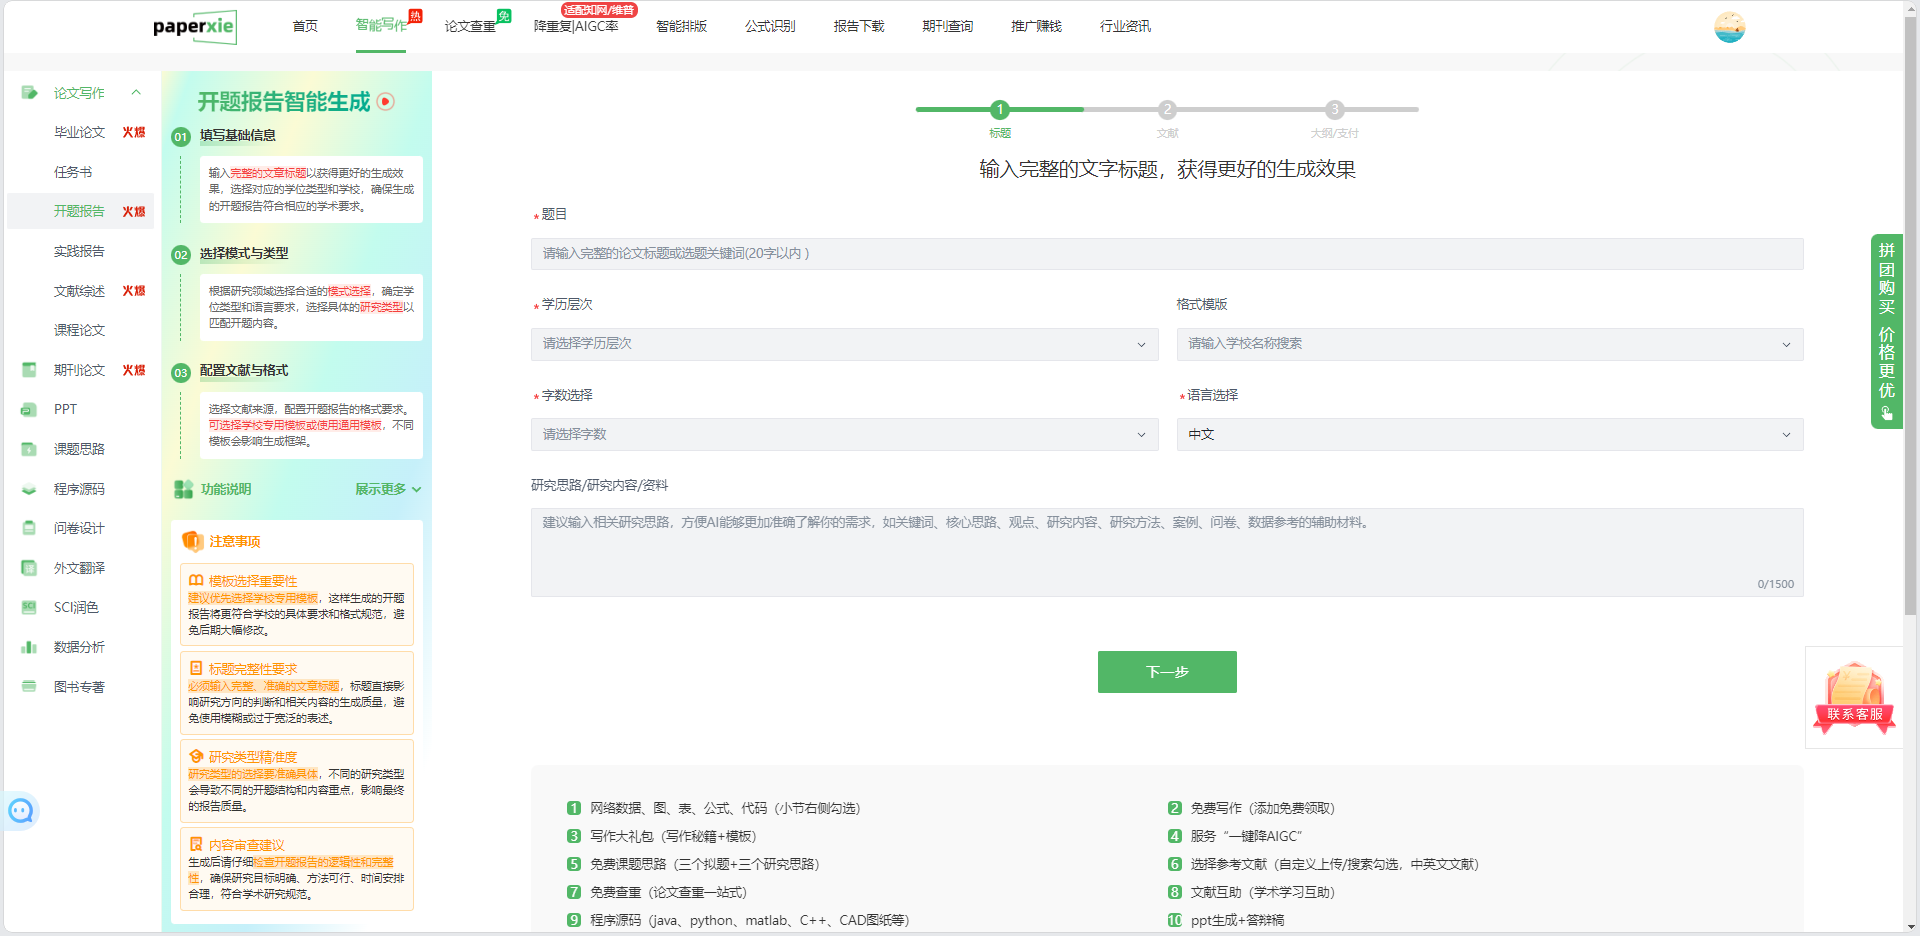Click the 拼团购买 side banner

coord(1886,331)
